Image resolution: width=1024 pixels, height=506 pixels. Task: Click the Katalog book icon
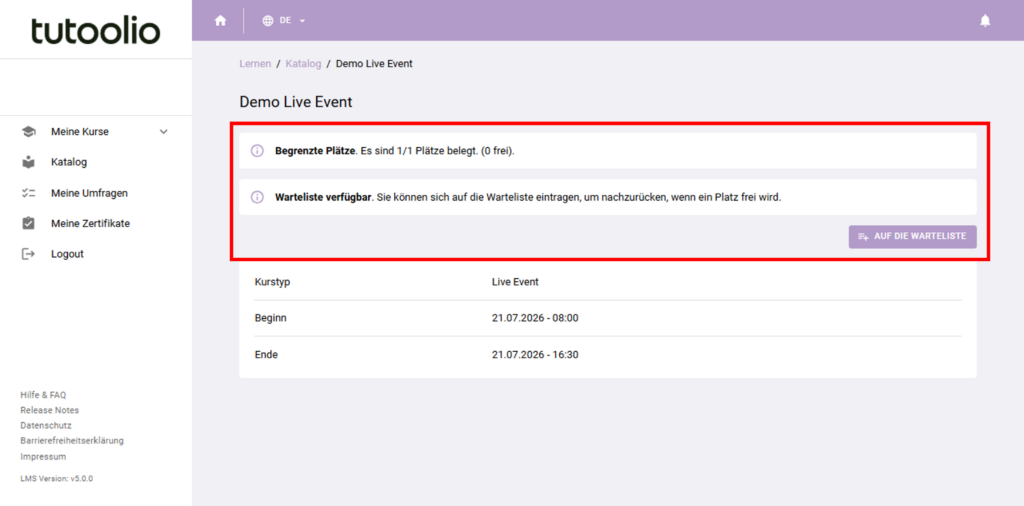[28, 162]
